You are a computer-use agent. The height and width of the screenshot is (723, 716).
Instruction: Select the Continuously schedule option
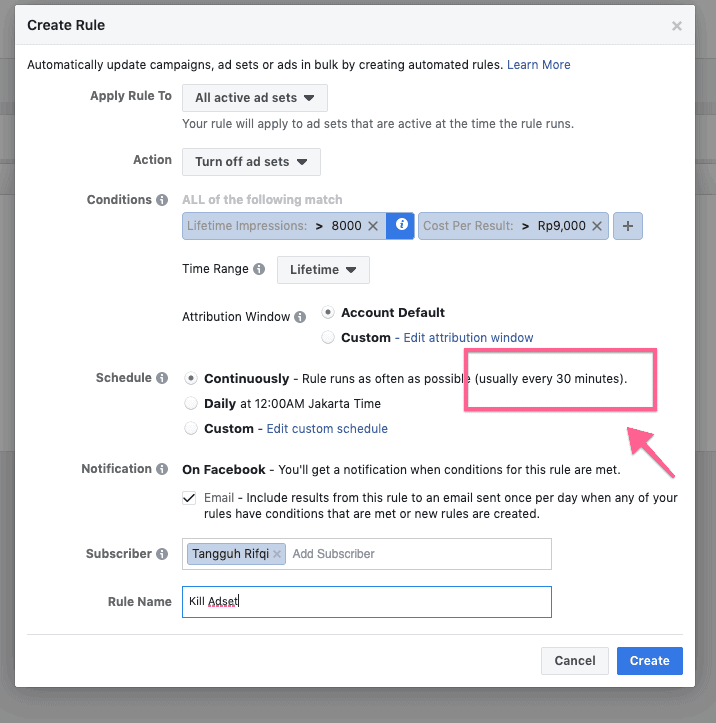click(x=191, y=379)
